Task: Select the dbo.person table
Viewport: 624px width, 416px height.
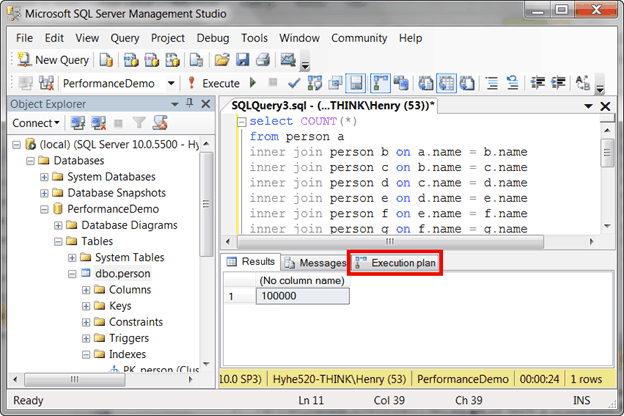Action: 123,273
